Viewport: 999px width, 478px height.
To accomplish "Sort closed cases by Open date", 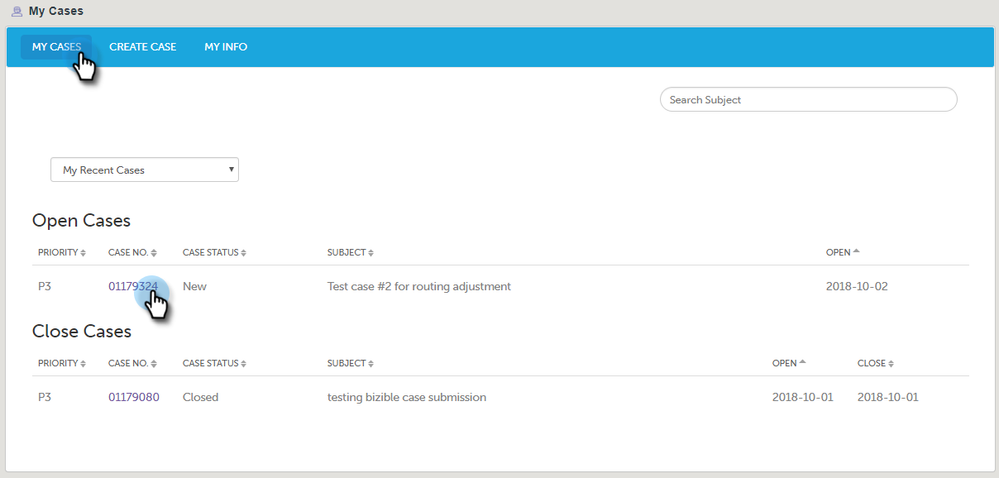I will 789,364.
